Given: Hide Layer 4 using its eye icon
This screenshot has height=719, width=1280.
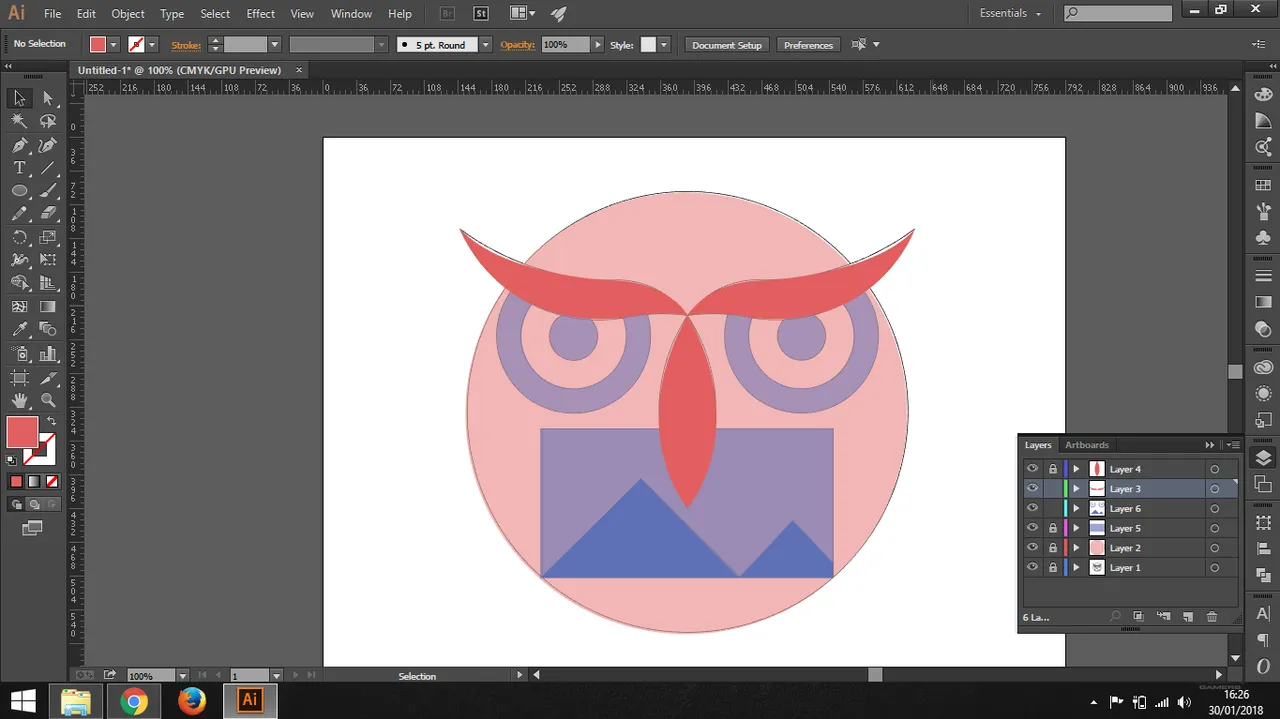Looking at the screenshot, I should click(x=1032, y=469).
